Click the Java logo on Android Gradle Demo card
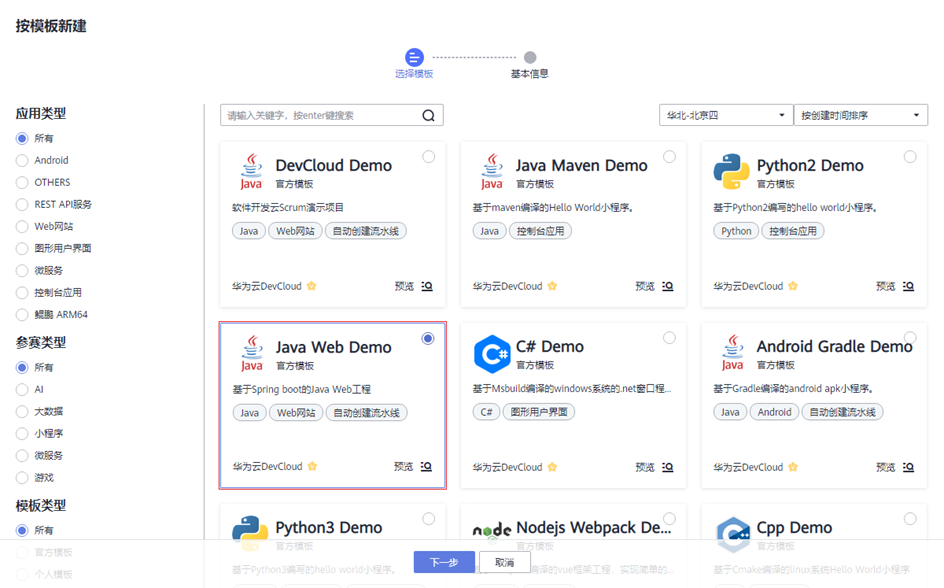The height and width of the screenshot is (588, 944). pos(733,353)
